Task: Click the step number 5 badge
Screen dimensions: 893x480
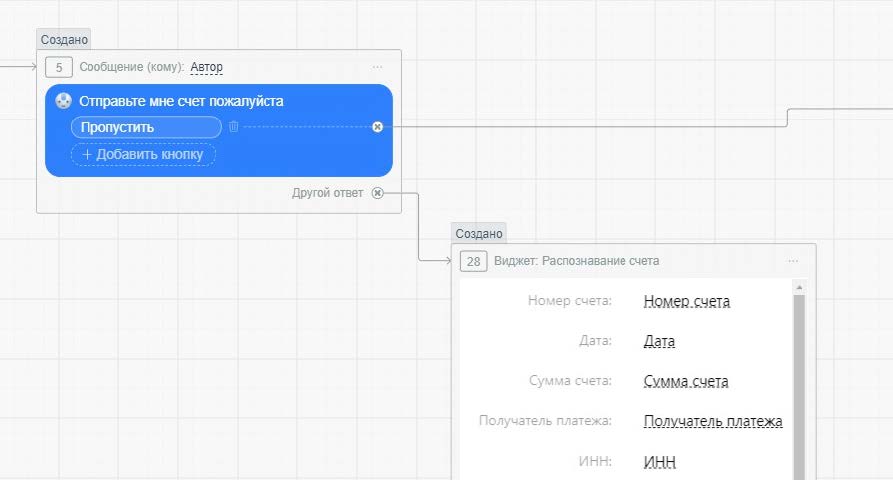Action: [59, 67]
